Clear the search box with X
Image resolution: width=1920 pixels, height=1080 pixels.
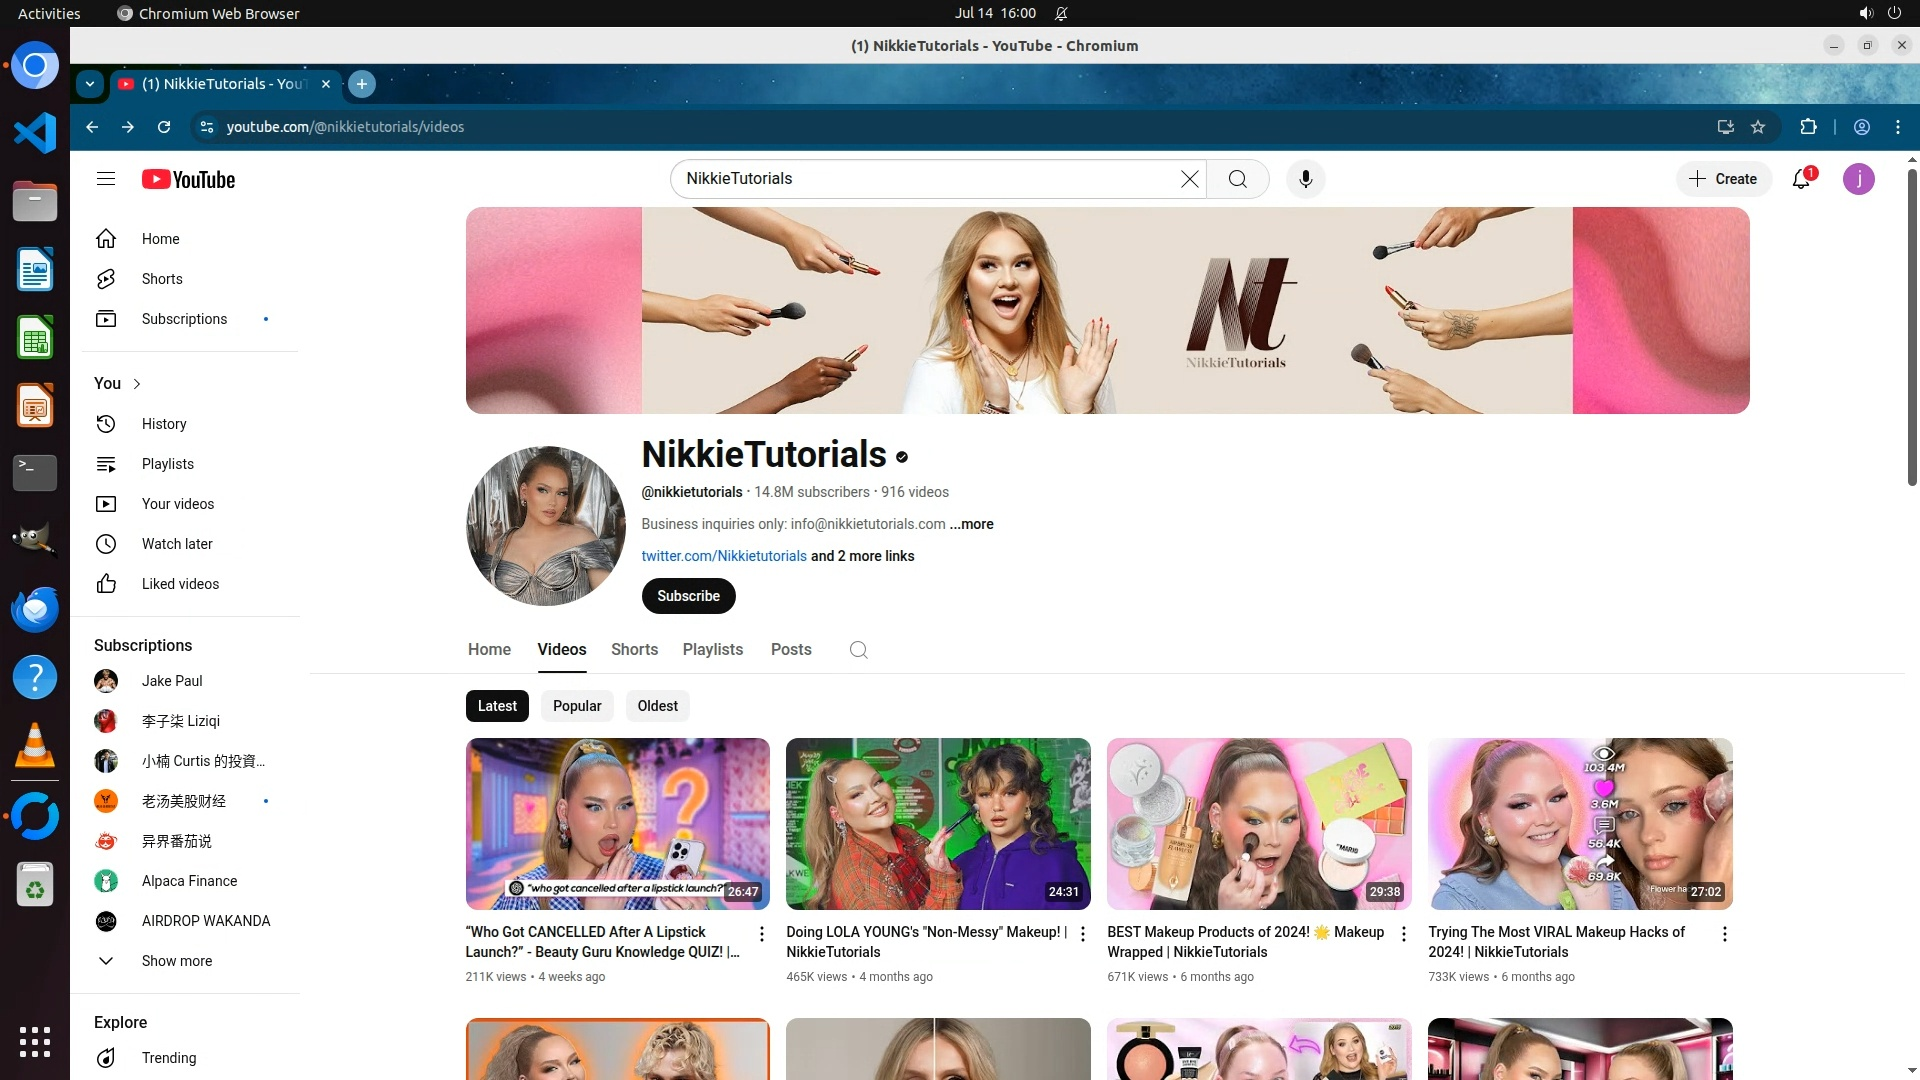pos(1189,179)
